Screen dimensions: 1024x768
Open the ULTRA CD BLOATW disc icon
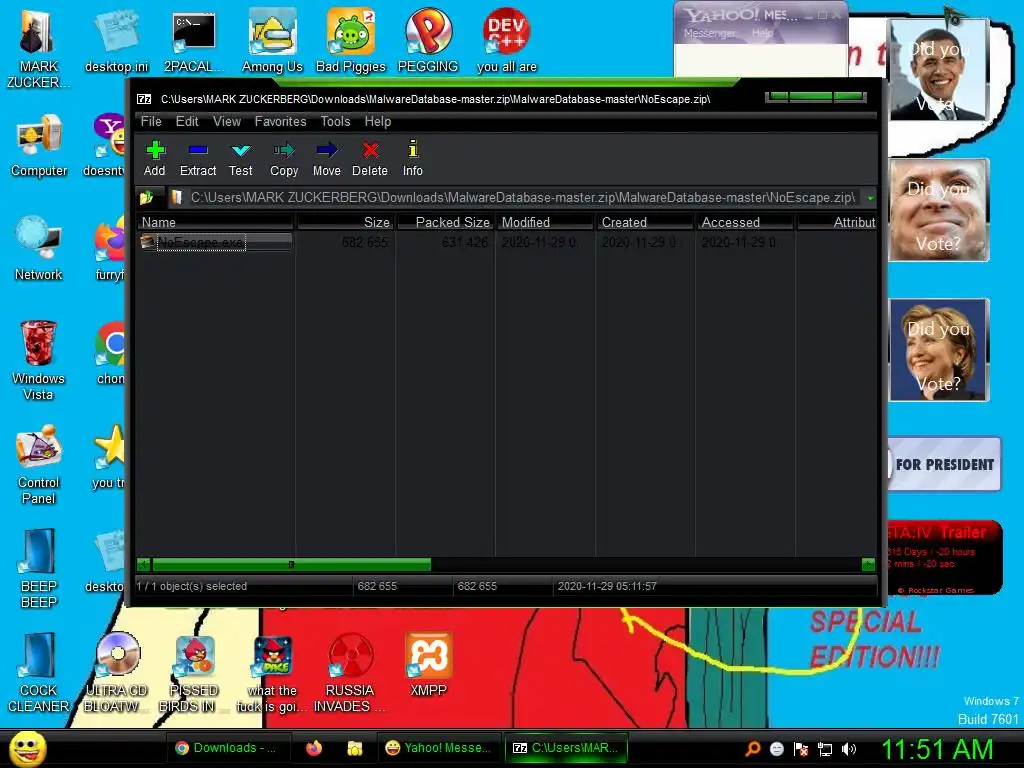coord(117,673)
